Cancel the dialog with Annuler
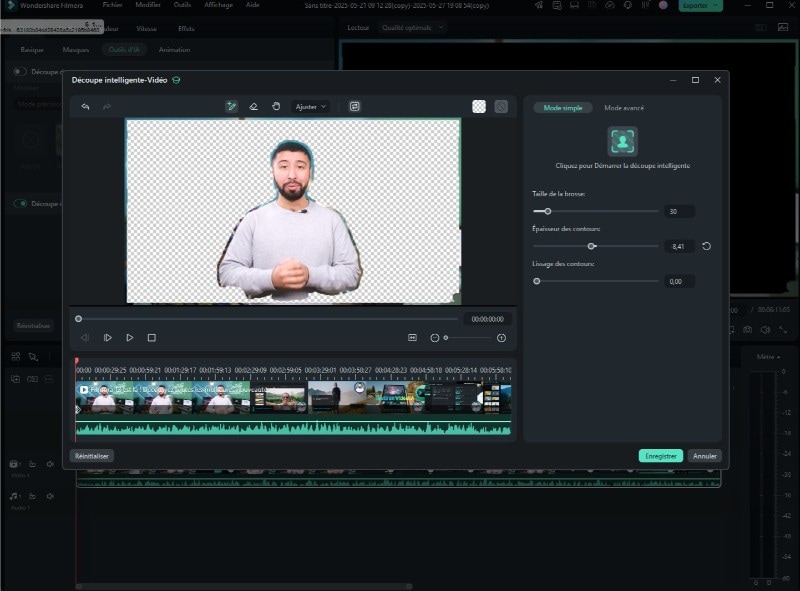800x591 pixels. 705,456
